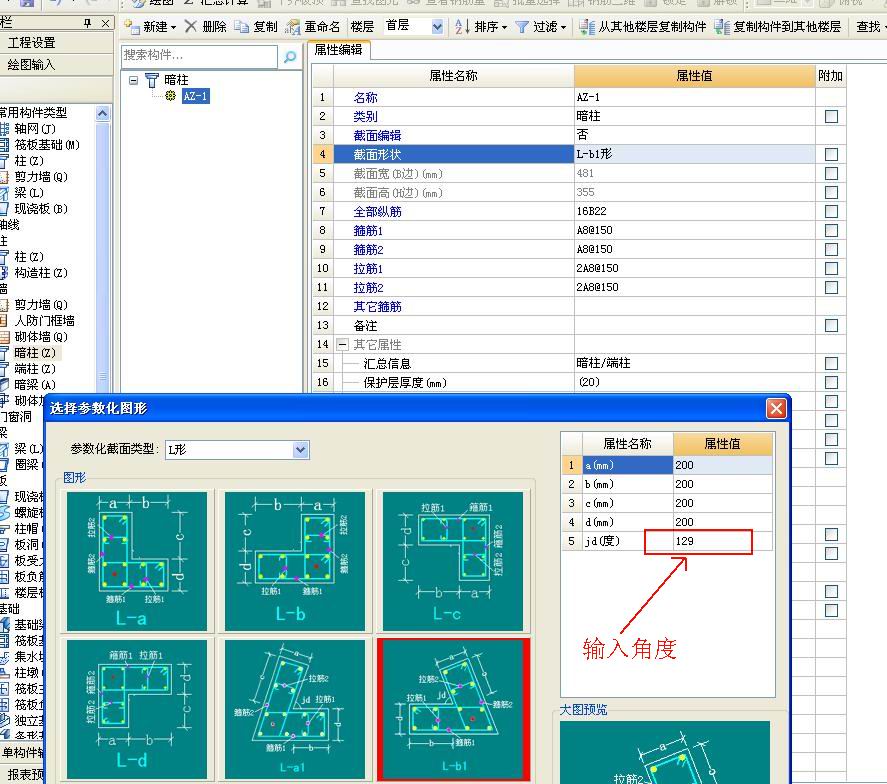The height and width of the screenshot is (784, 887).
Task: Click the 属性值 column header in the main table
Action: click(x=694, y=76)
